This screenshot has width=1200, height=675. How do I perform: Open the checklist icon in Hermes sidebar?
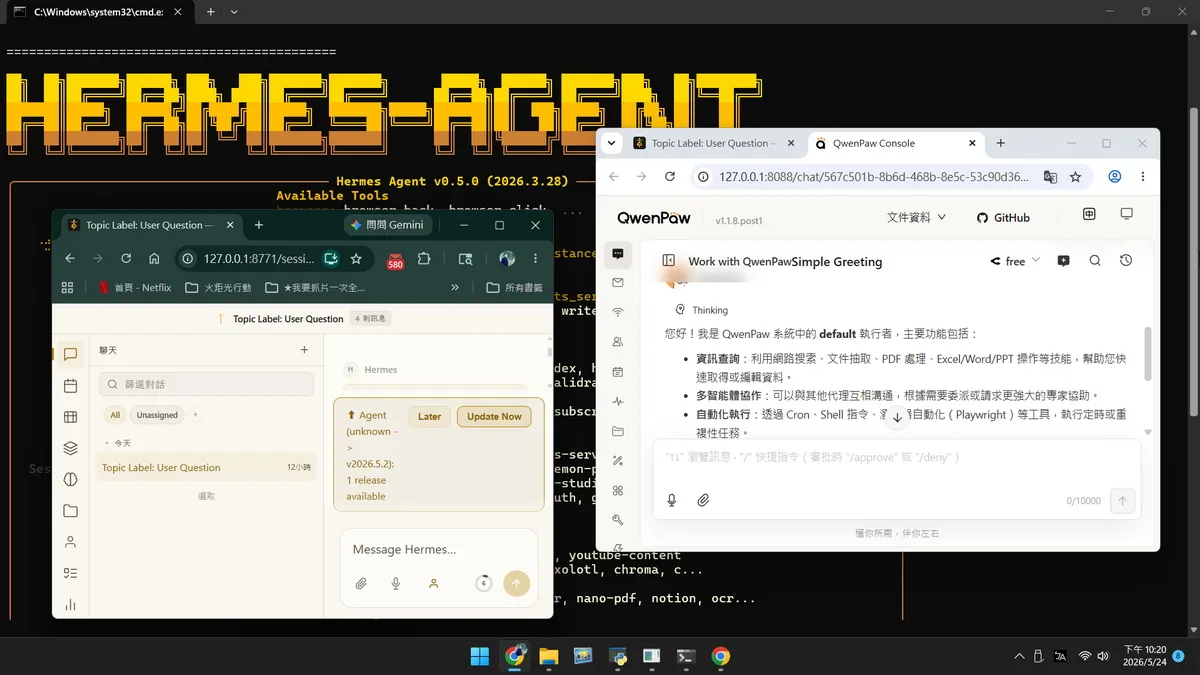point(70,573)
